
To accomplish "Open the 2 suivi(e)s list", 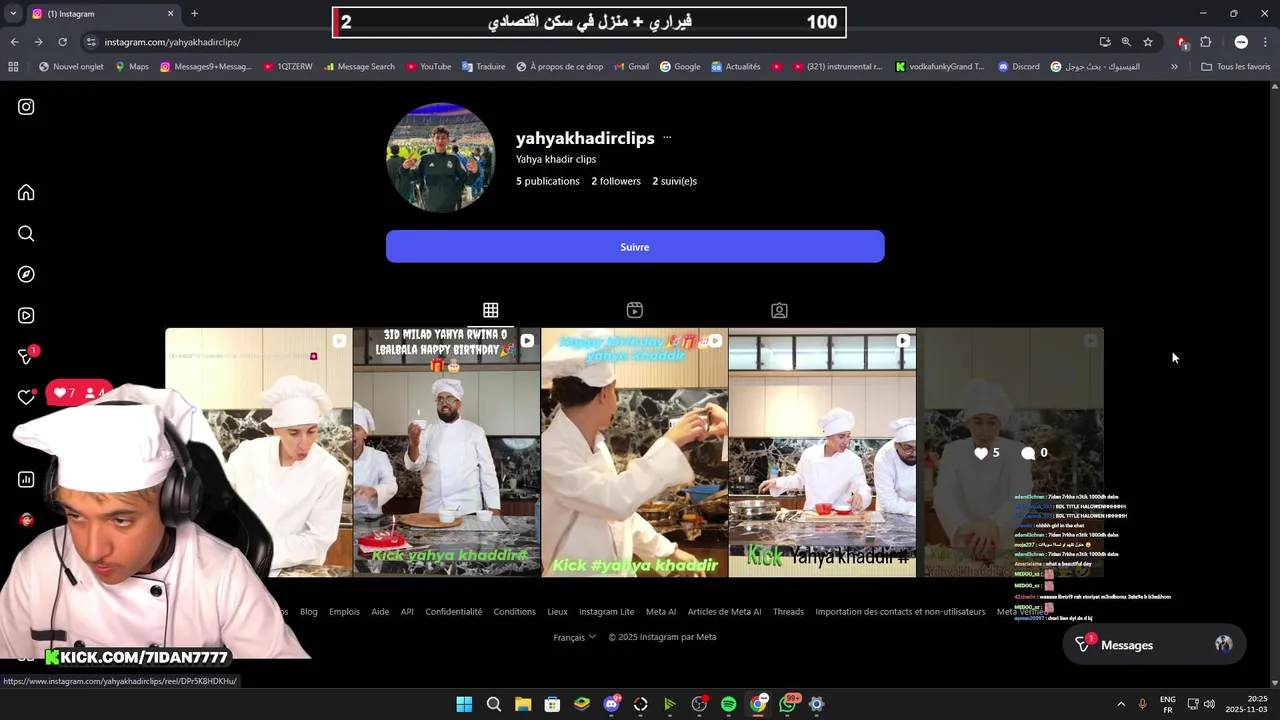I will (675, 181).
